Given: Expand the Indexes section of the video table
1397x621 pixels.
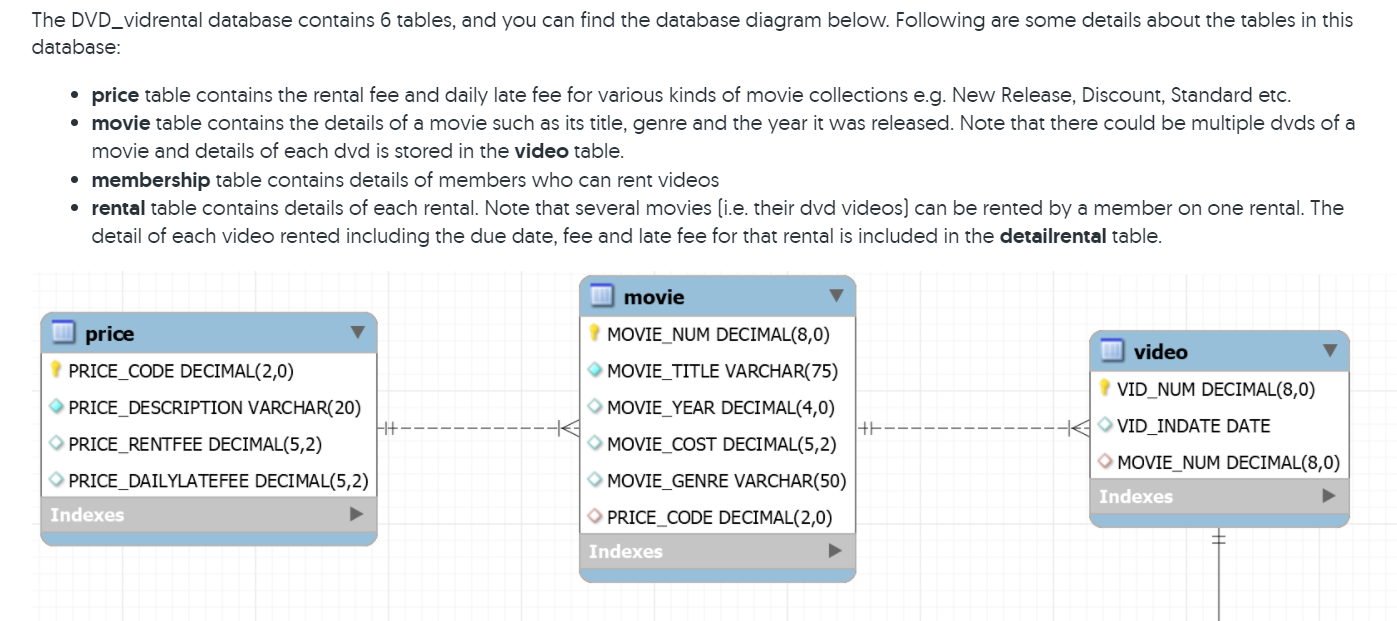Looking at the screenshot, I should [1328, 496].
